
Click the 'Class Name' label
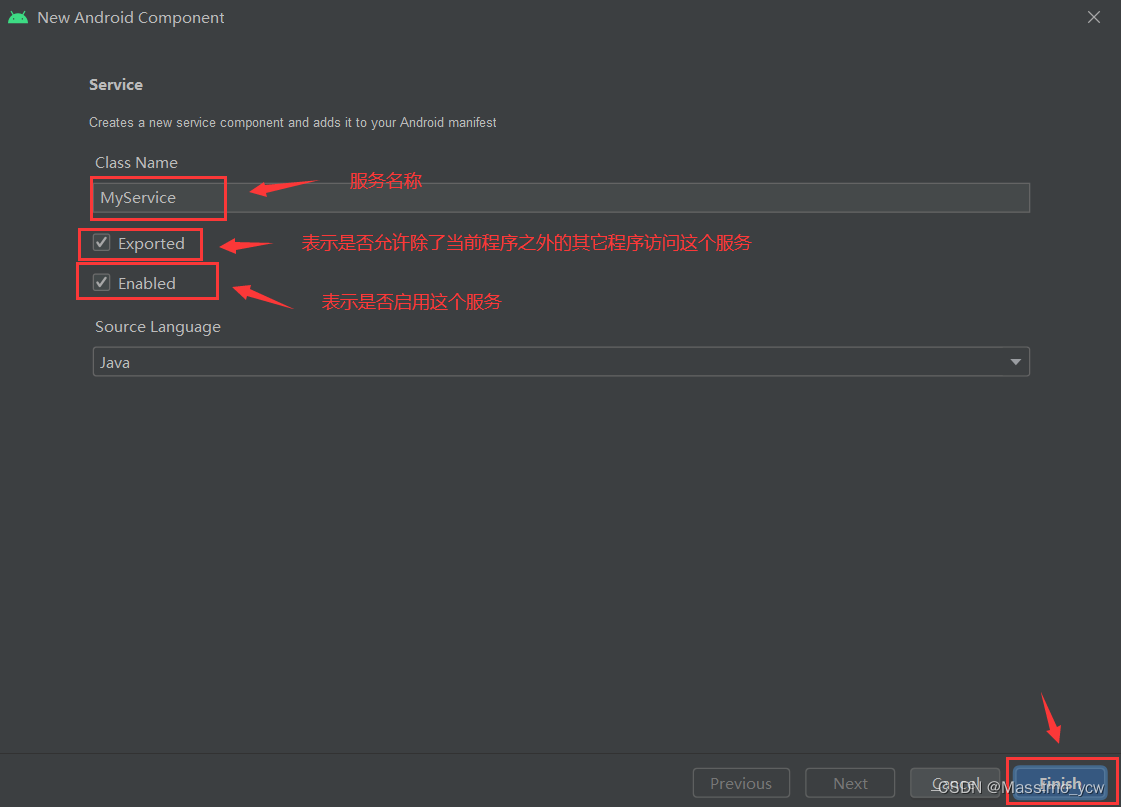(x=137, y=162)
